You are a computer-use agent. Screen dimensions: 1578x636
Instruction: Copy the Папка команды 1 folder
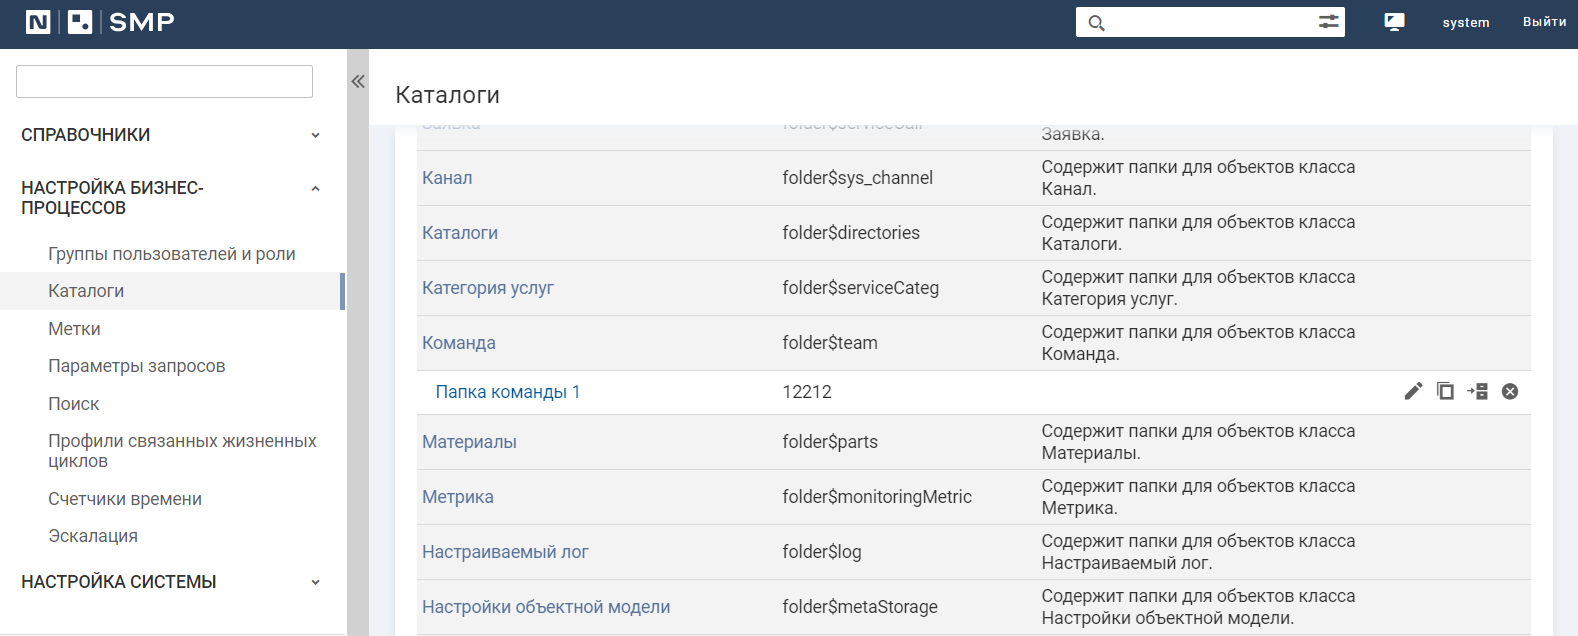coord(1445,391)
